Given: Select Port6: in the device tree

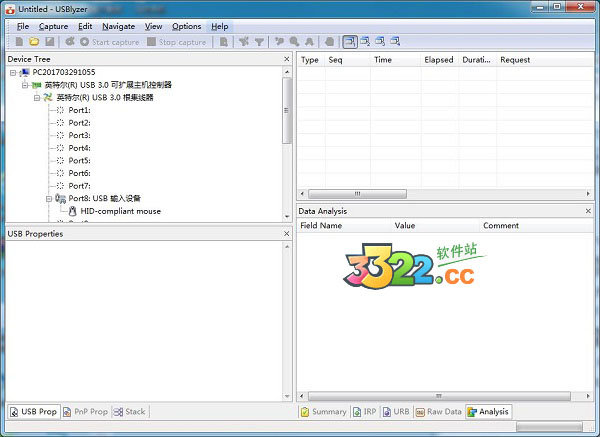Looking at the screenshot, I should [x=79, y=173].
